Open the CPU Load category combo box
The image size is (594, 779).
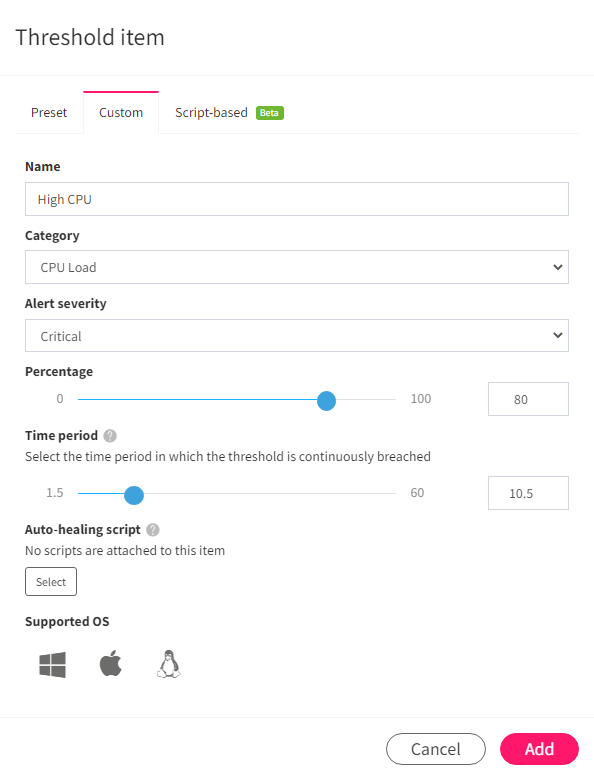click(297, 267)
